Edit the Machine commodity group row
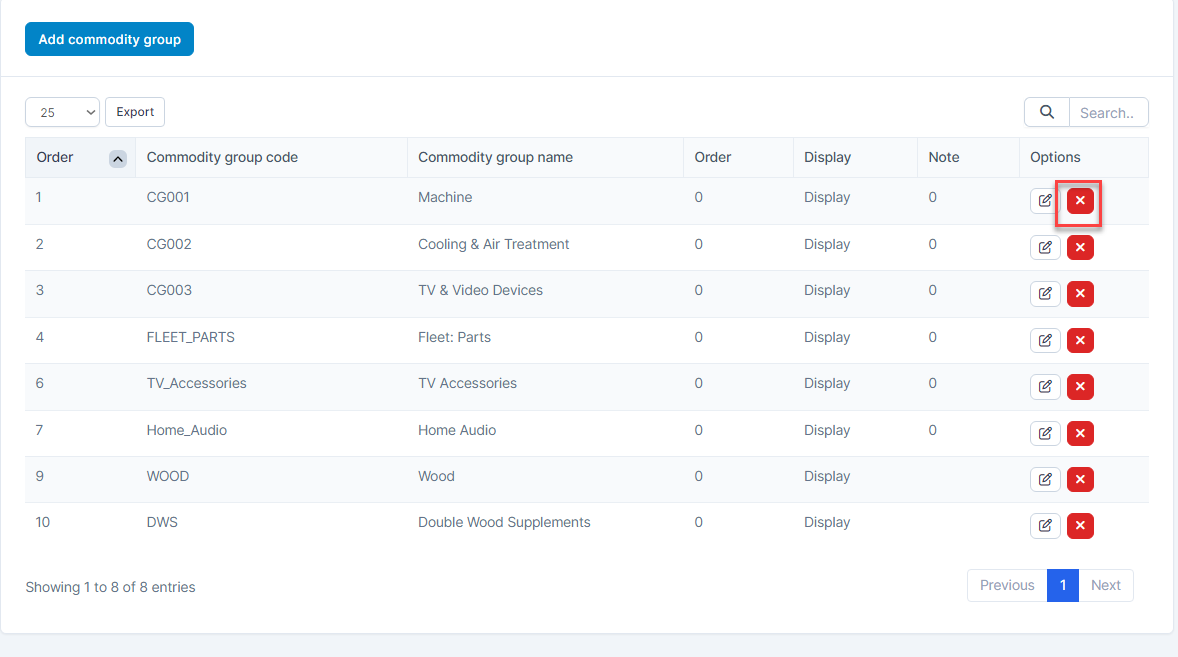The width and height of the screenshot is (1178, 657). [x=1045, y=201]
